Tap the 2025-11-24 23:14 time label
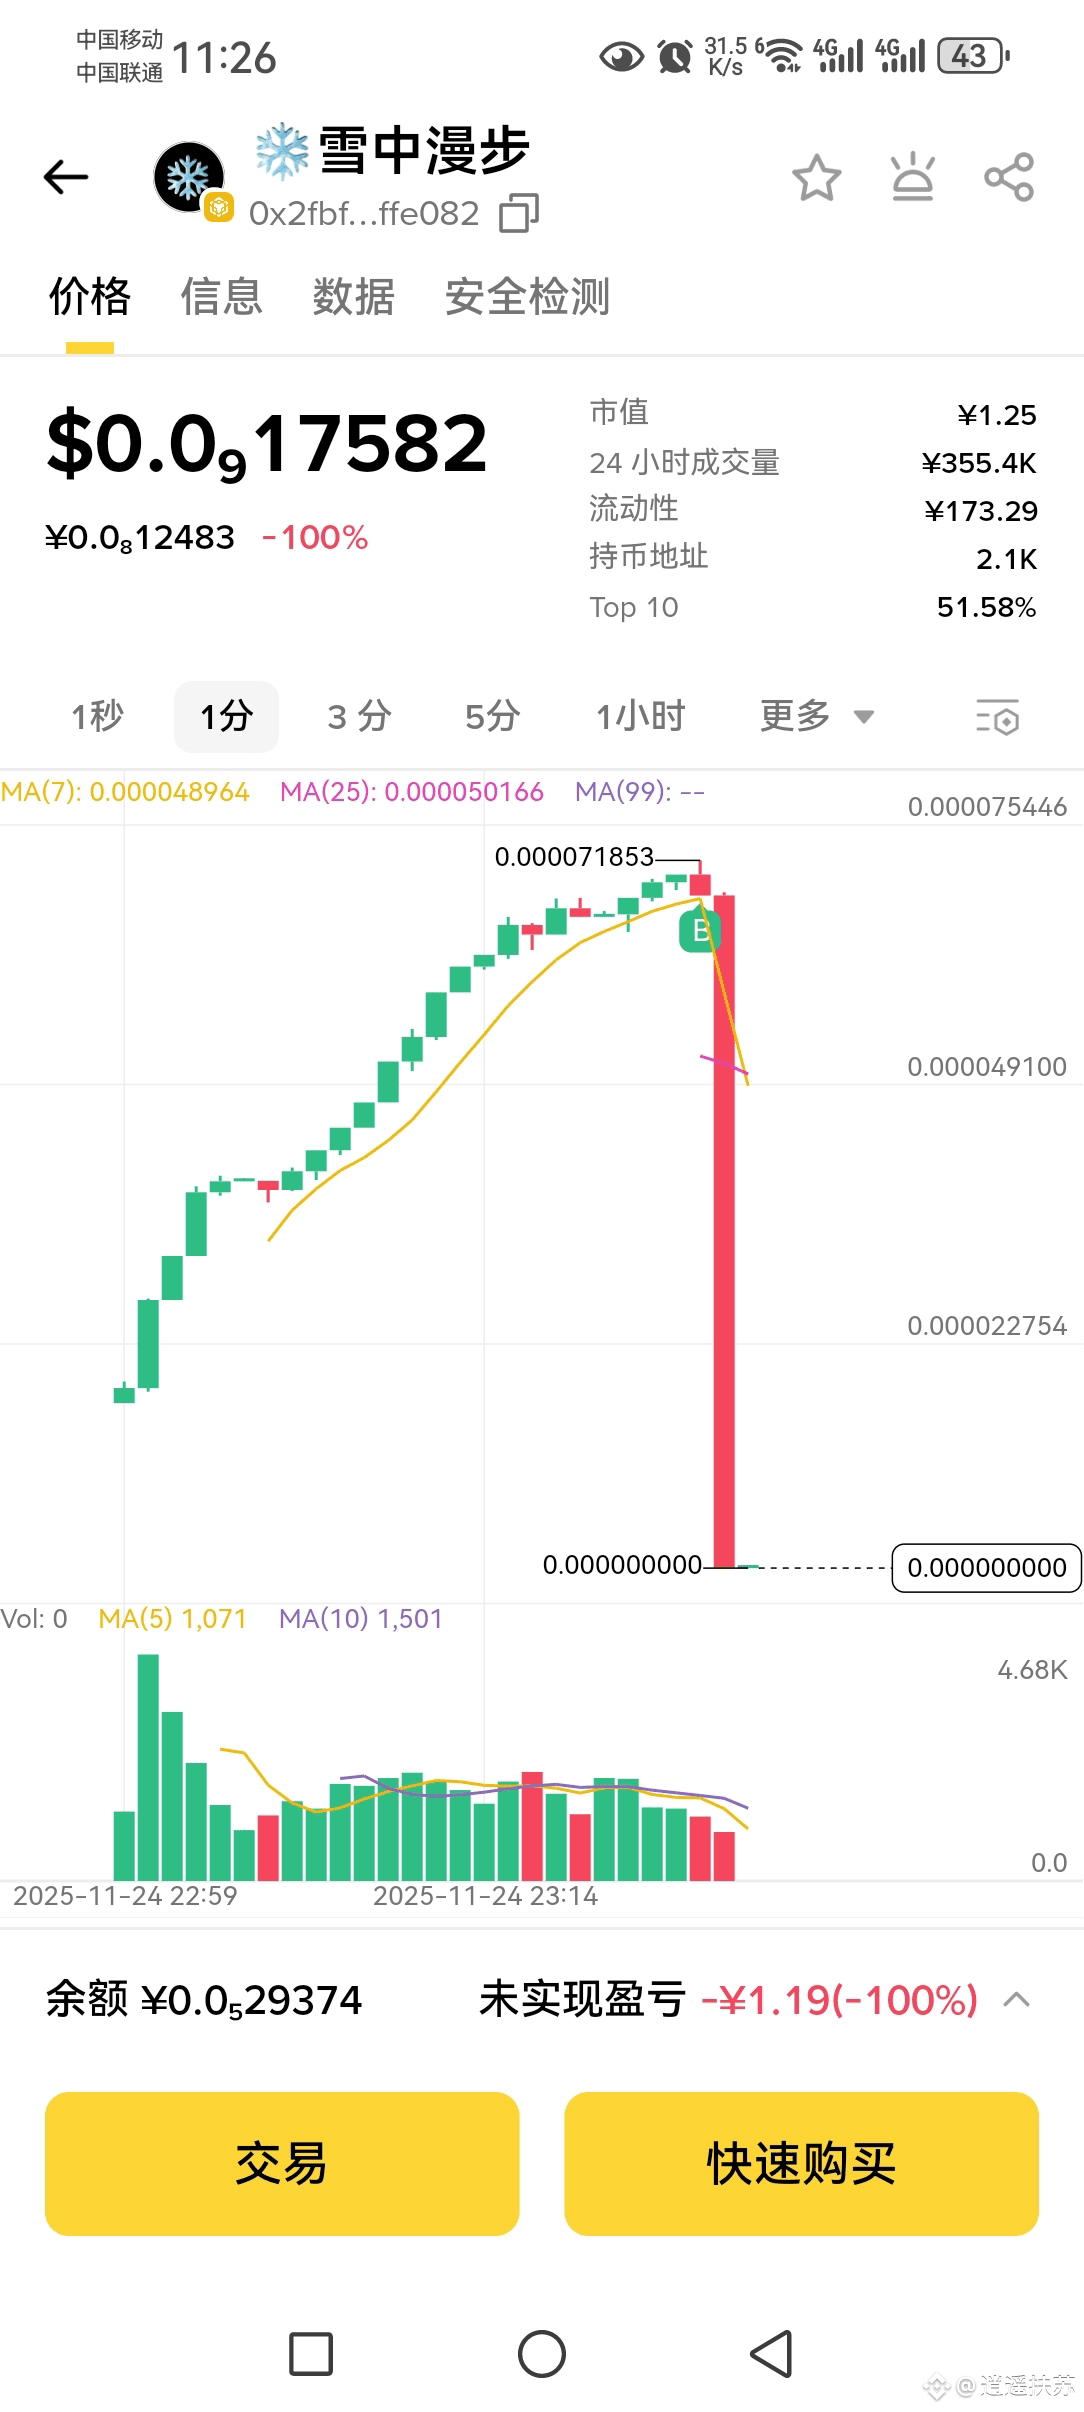 (x=485, y=1896)
